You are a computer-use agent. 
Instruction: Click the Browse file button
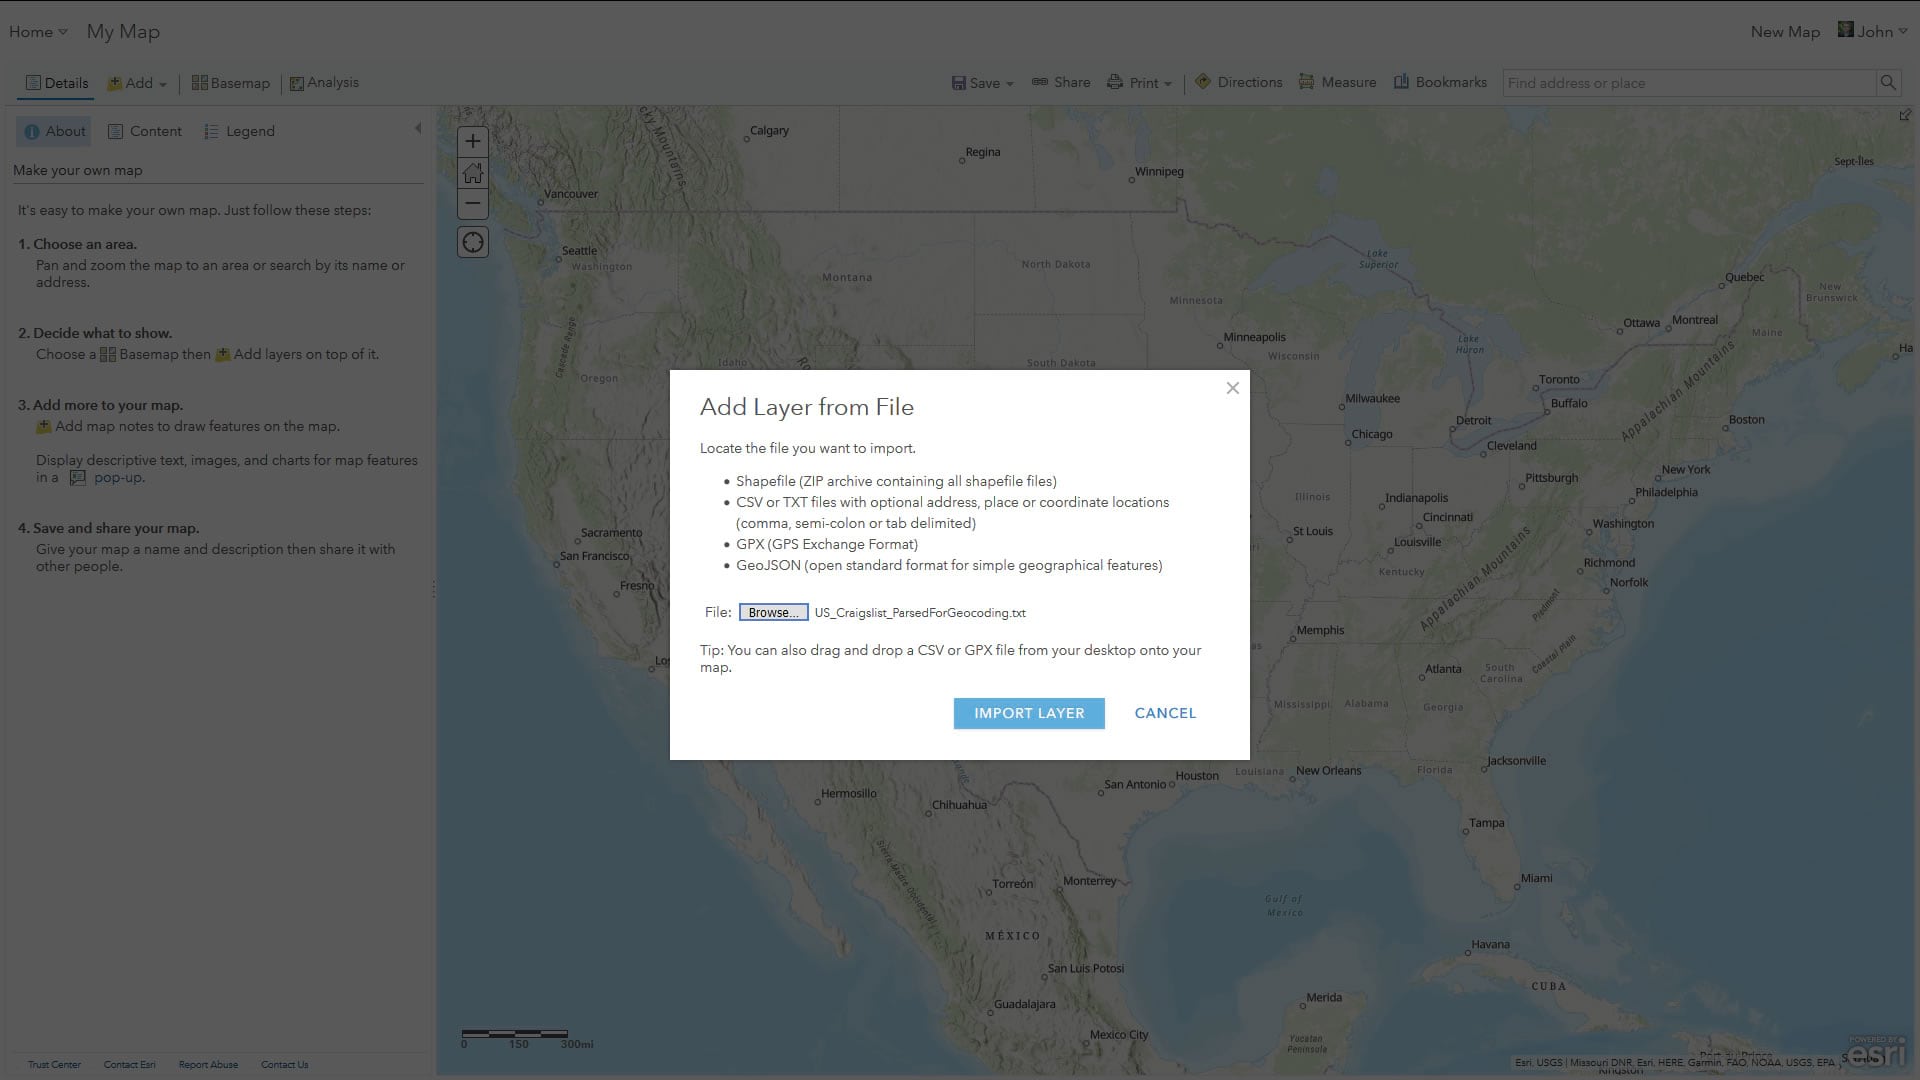773,613
